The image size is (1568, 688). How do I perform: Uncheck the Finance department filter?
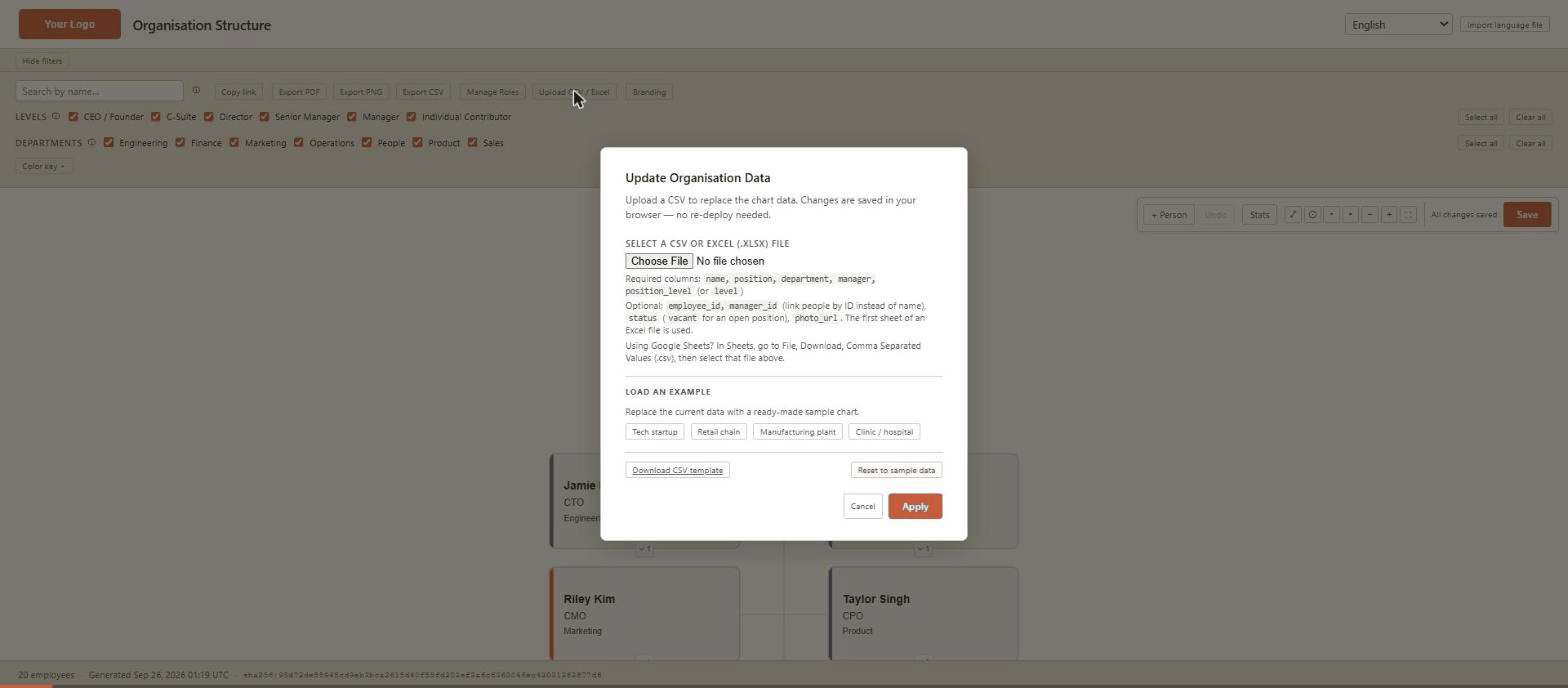point(180,142)
